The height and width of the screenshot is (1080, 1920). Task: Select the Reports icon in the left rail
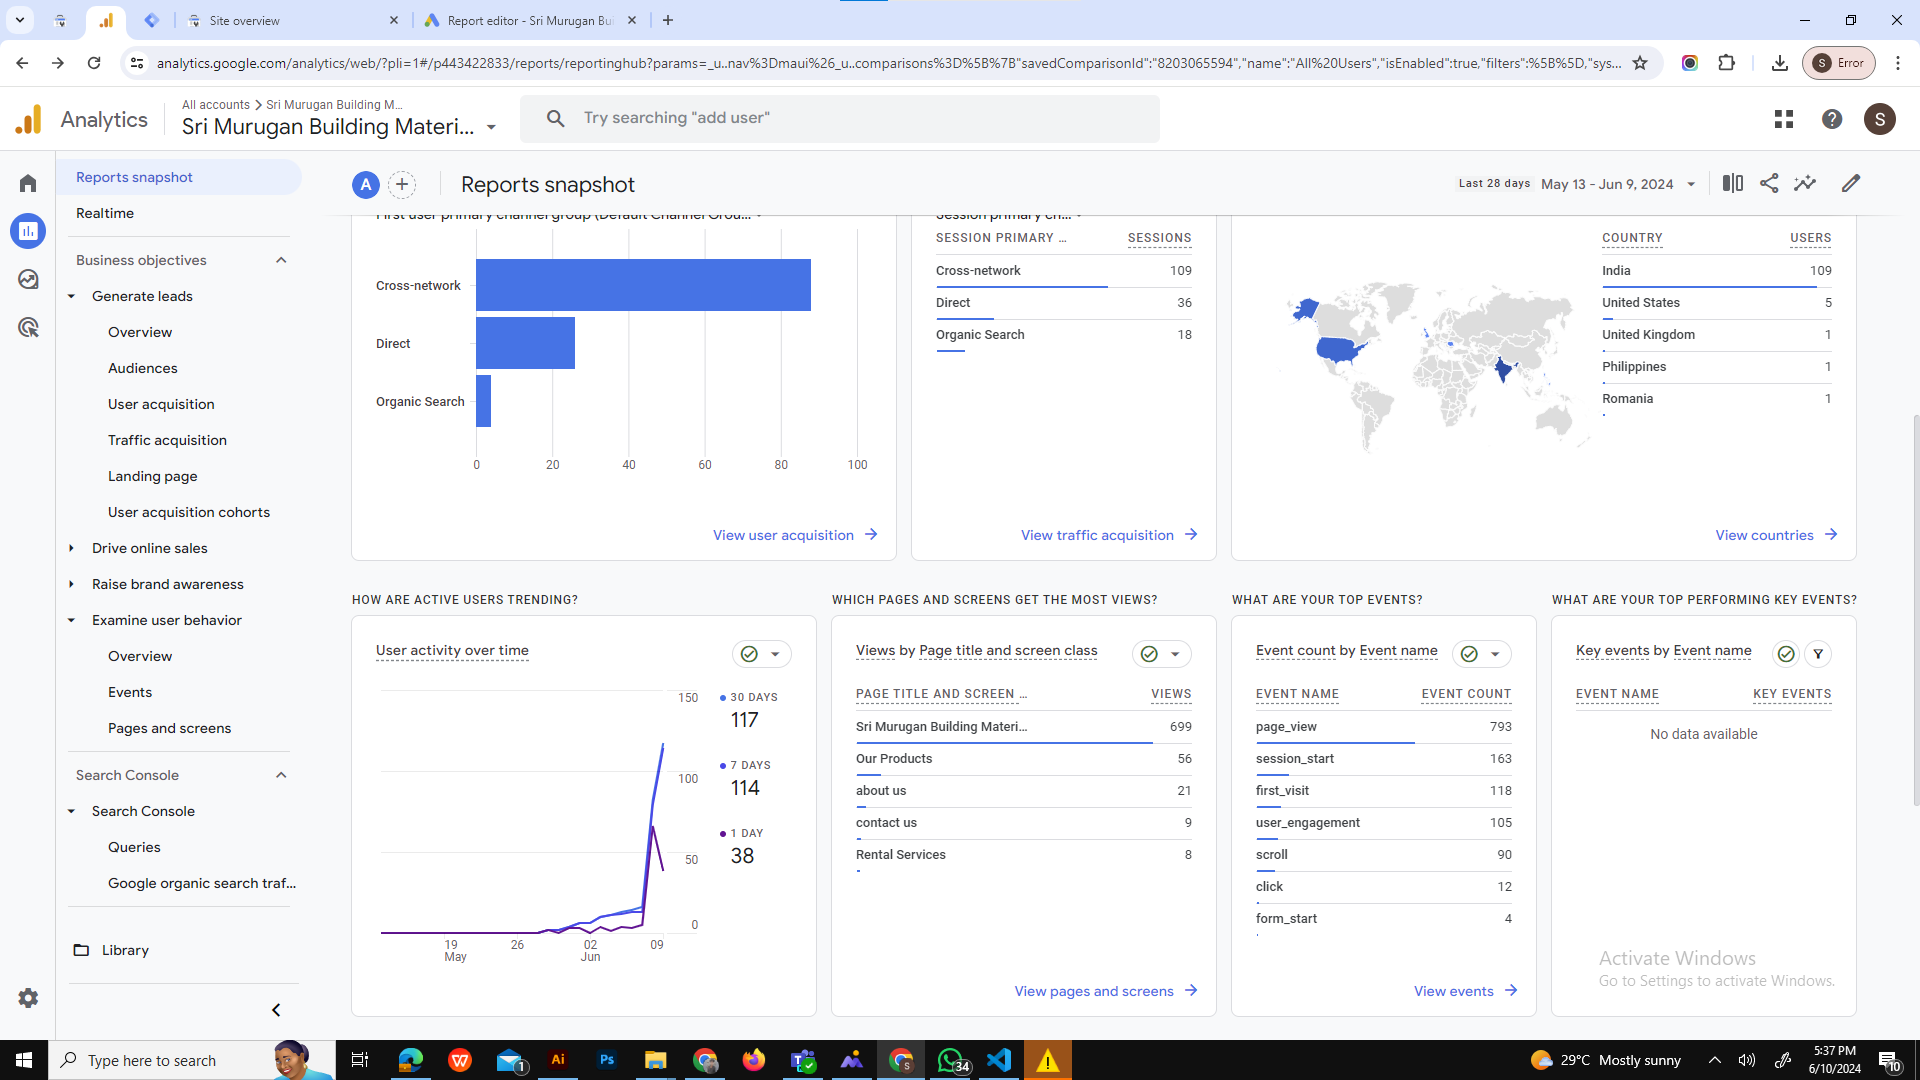pos(28,231)
